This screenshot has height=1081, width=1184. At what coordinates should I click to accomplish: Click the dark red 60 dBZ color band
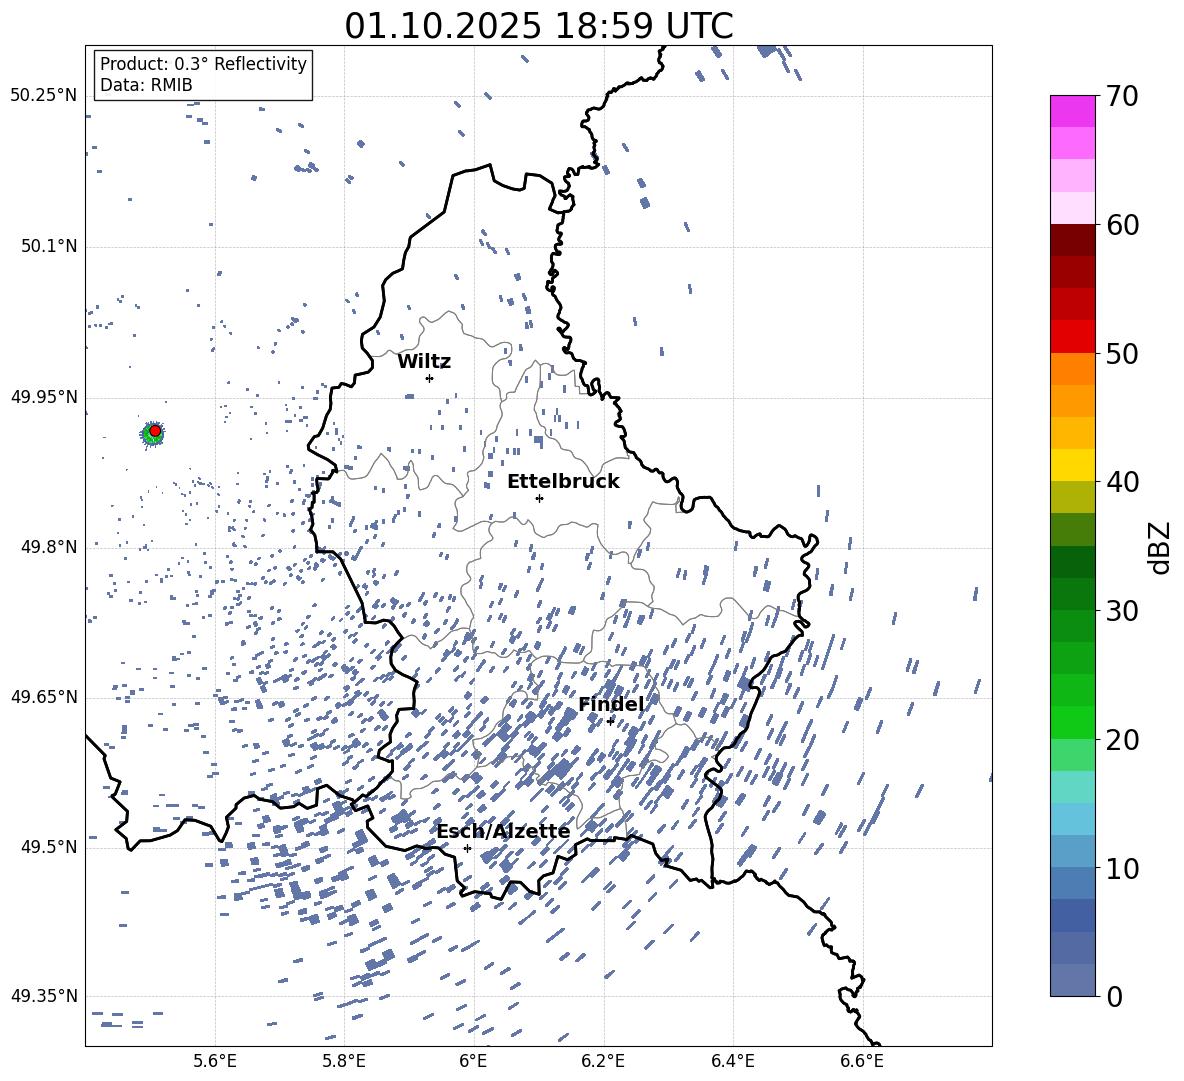[x=1072, y=240]
